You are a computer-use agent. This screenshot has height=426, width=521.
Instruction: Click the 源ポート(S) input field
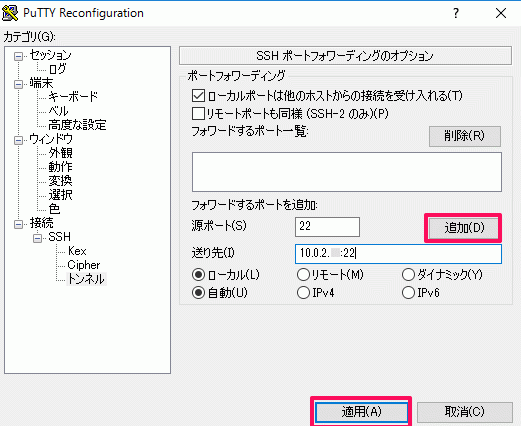click(x=327, y=227)
